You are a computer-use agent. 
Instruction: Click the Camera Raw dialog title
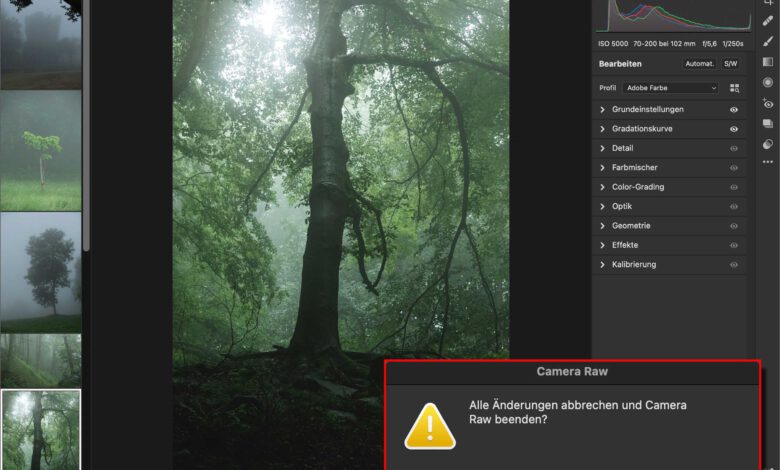click(572, 372)
